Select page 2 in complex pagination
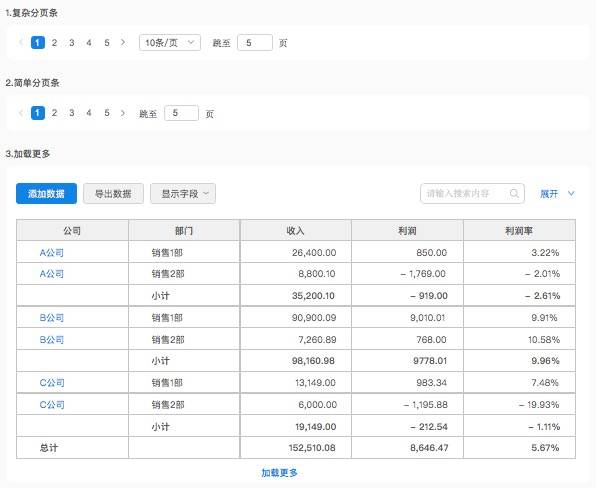Viewport: 596px width, 488px height. coord(54,43)
